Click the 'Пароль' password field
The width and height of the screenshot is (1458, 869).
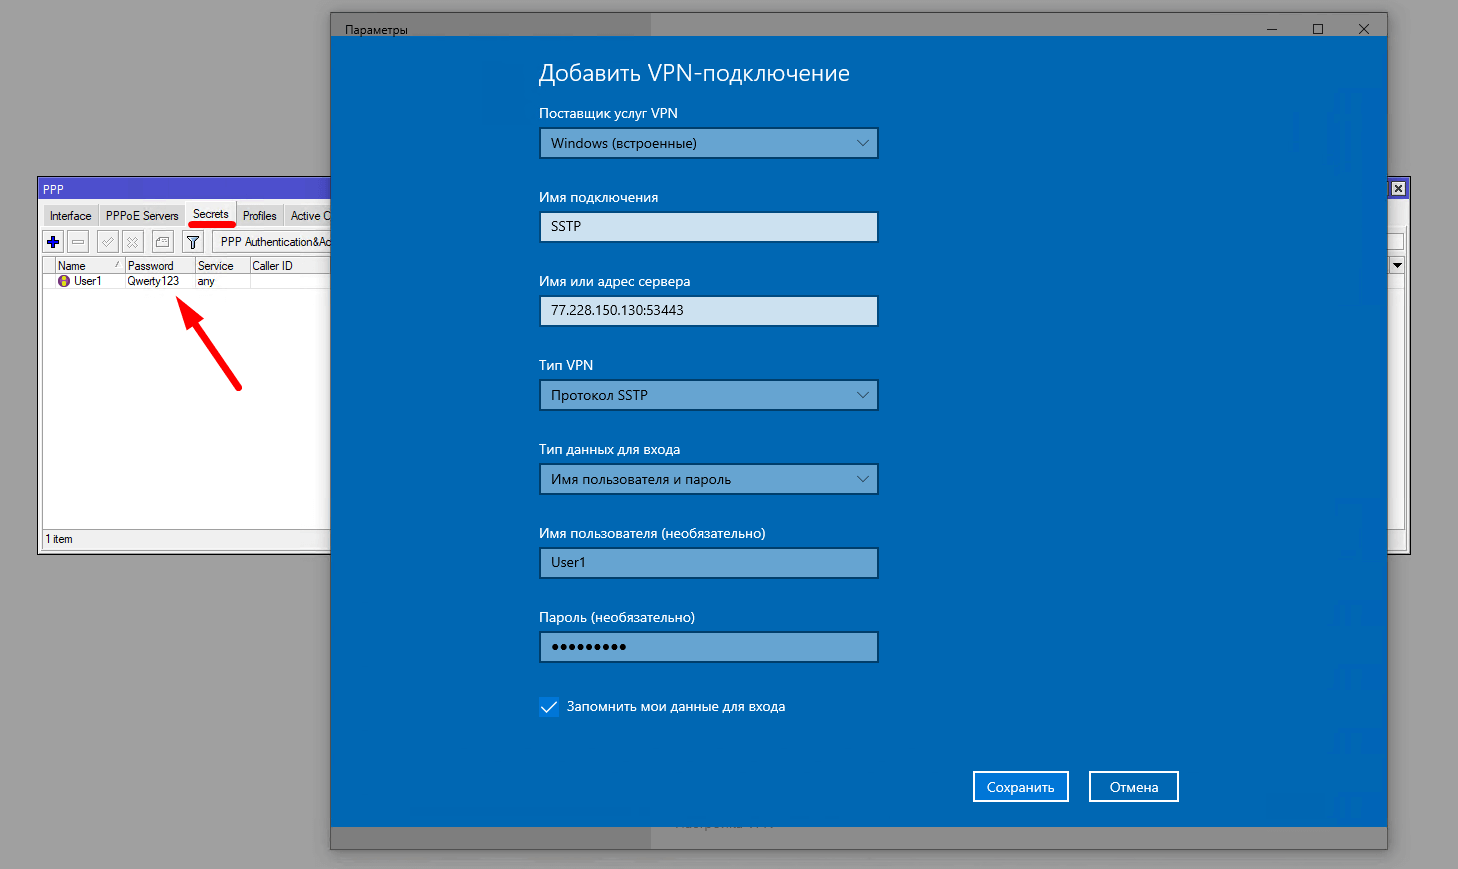click(x=709, y=647)
